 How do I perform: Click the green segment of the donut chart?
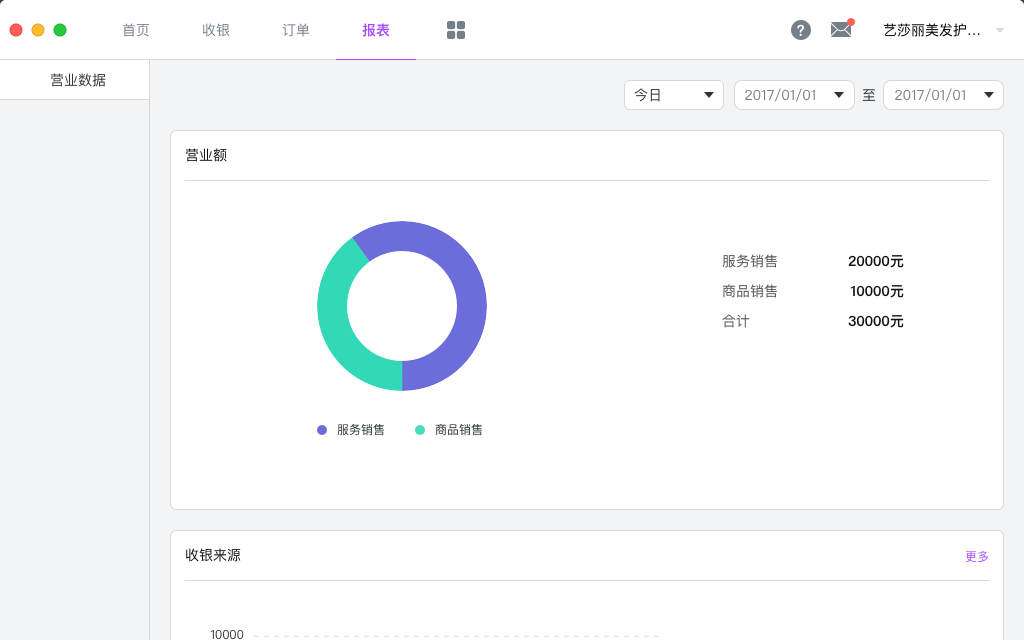click(336, 320)
